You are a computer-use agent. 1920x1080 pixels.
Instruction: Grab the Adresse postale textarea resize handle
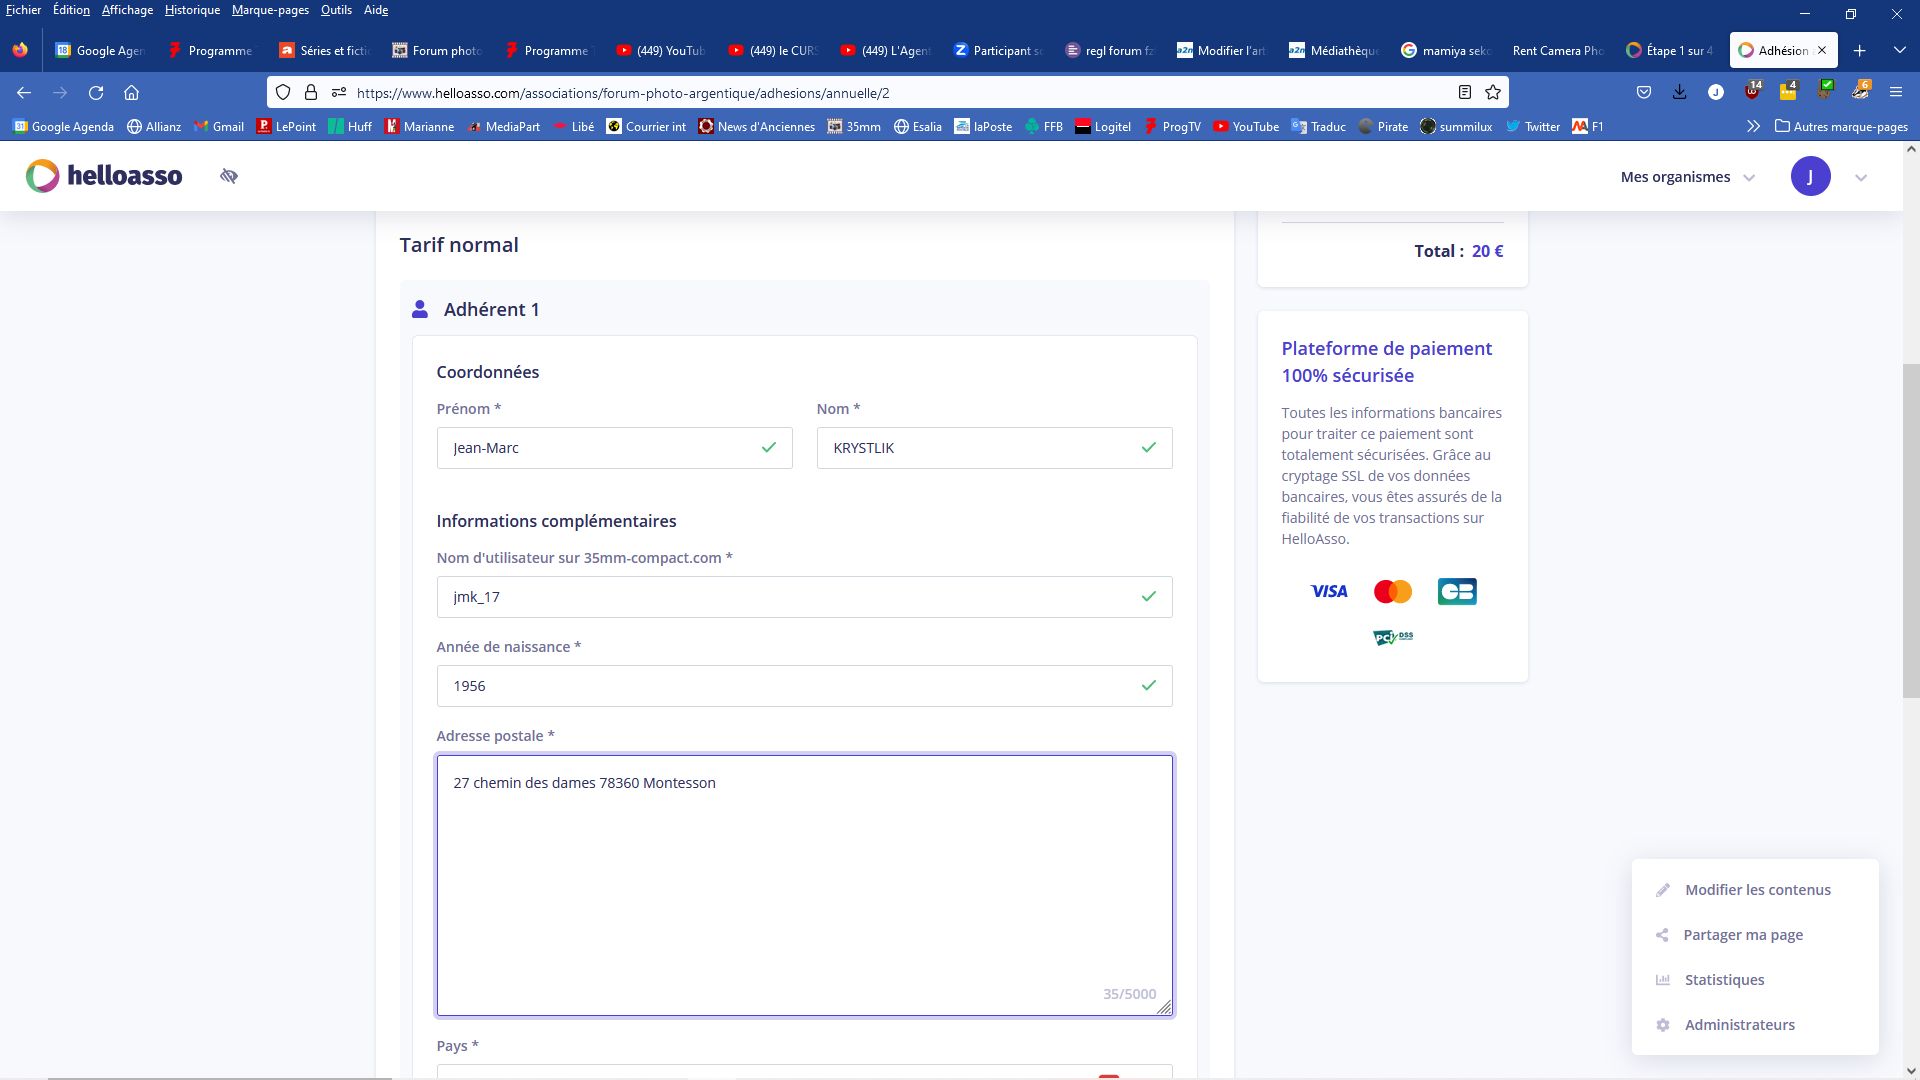[x=1164, y=1008]
